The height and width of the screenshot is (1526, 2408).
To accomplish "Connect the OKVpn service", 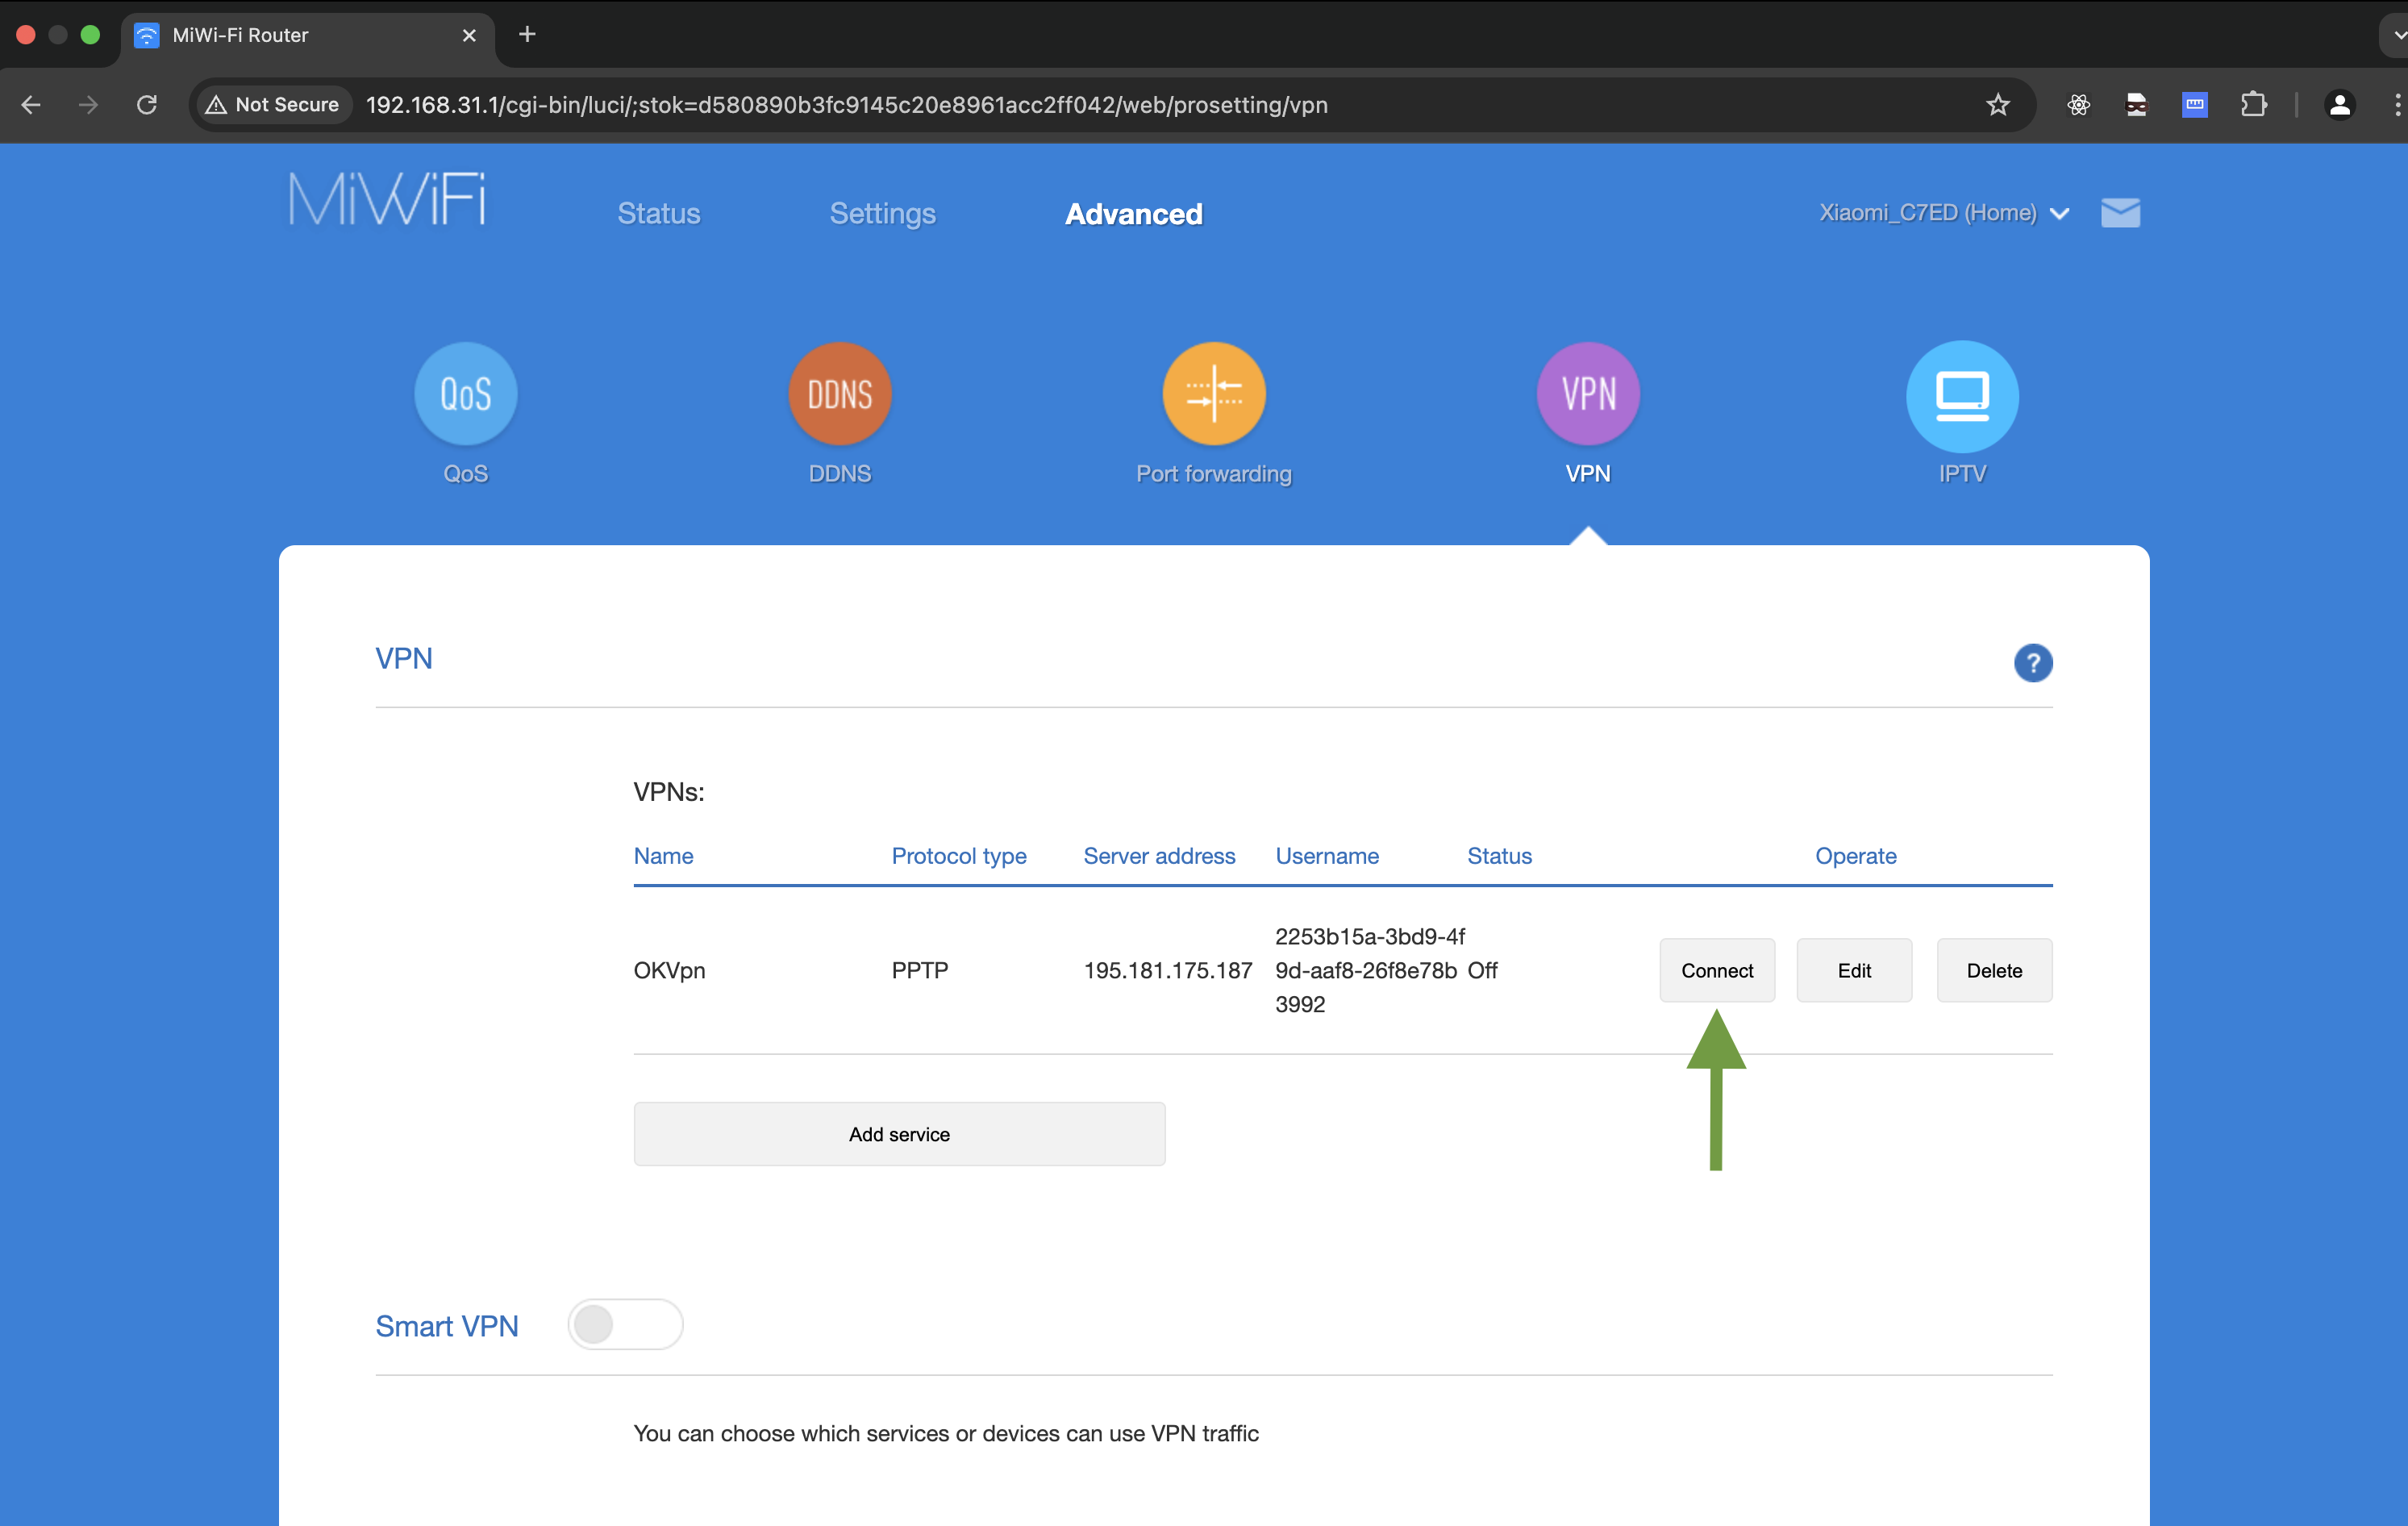I will (1716, 970).
